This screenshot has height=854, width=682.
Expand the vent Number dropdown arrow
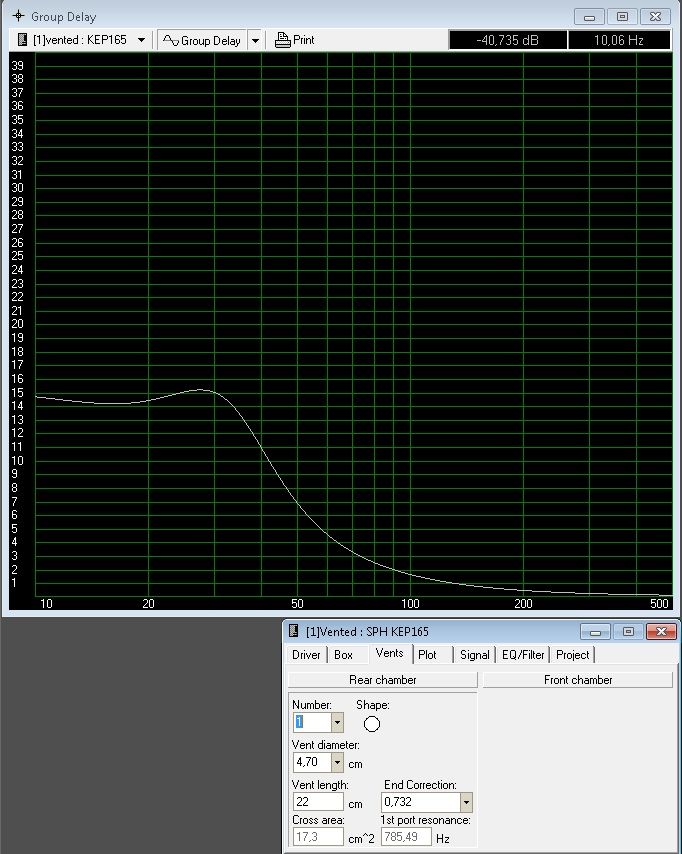(337, 723)
